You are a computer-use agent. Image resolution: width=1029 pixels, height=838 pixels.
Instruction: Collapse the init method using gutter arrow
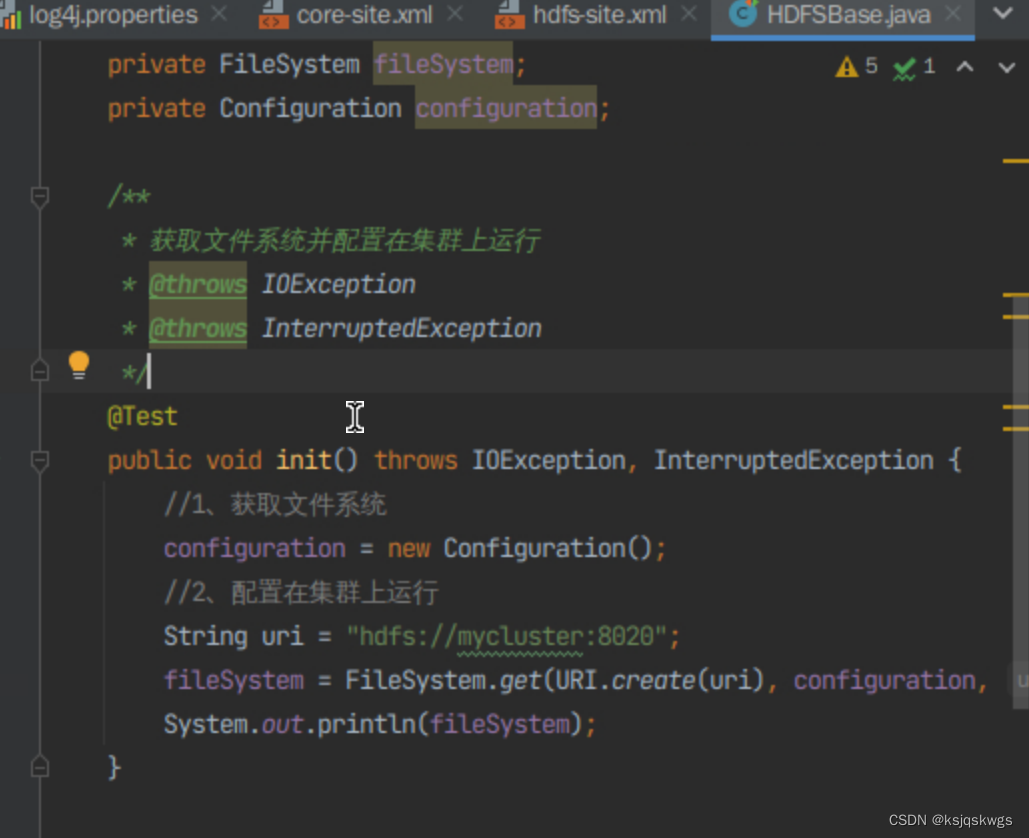click(x=40, y=460)
